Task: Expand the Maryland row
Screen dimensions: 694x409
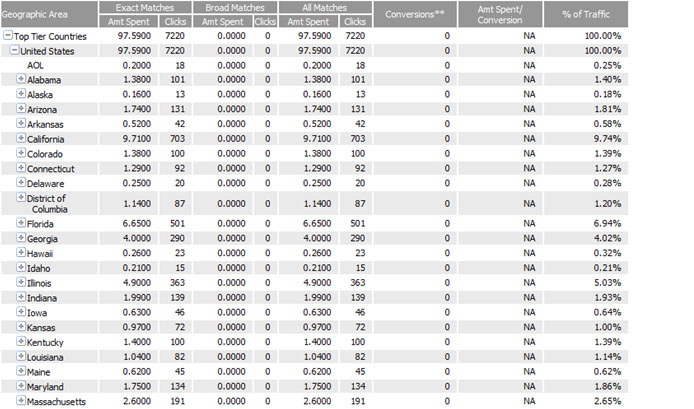Action: (21, 386)
